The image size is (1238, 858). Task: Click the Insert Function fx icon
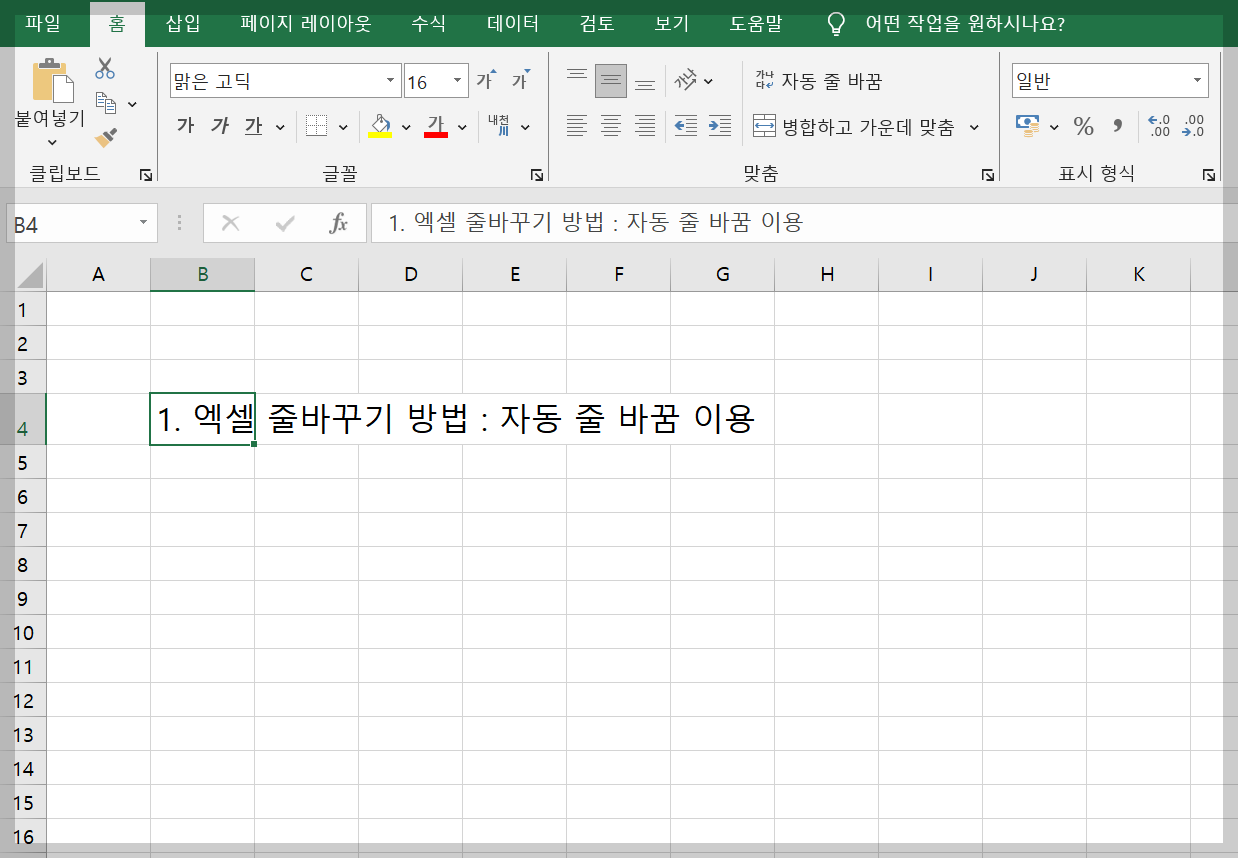339,222
